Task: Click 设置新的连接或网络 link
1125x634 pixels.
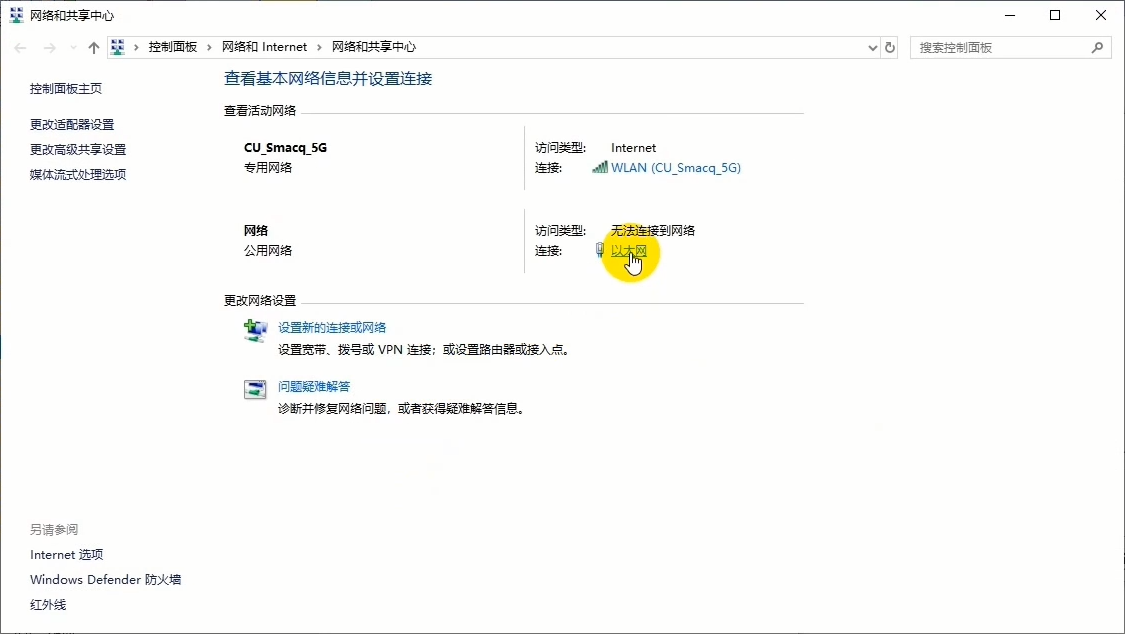Action: (331, 327)
